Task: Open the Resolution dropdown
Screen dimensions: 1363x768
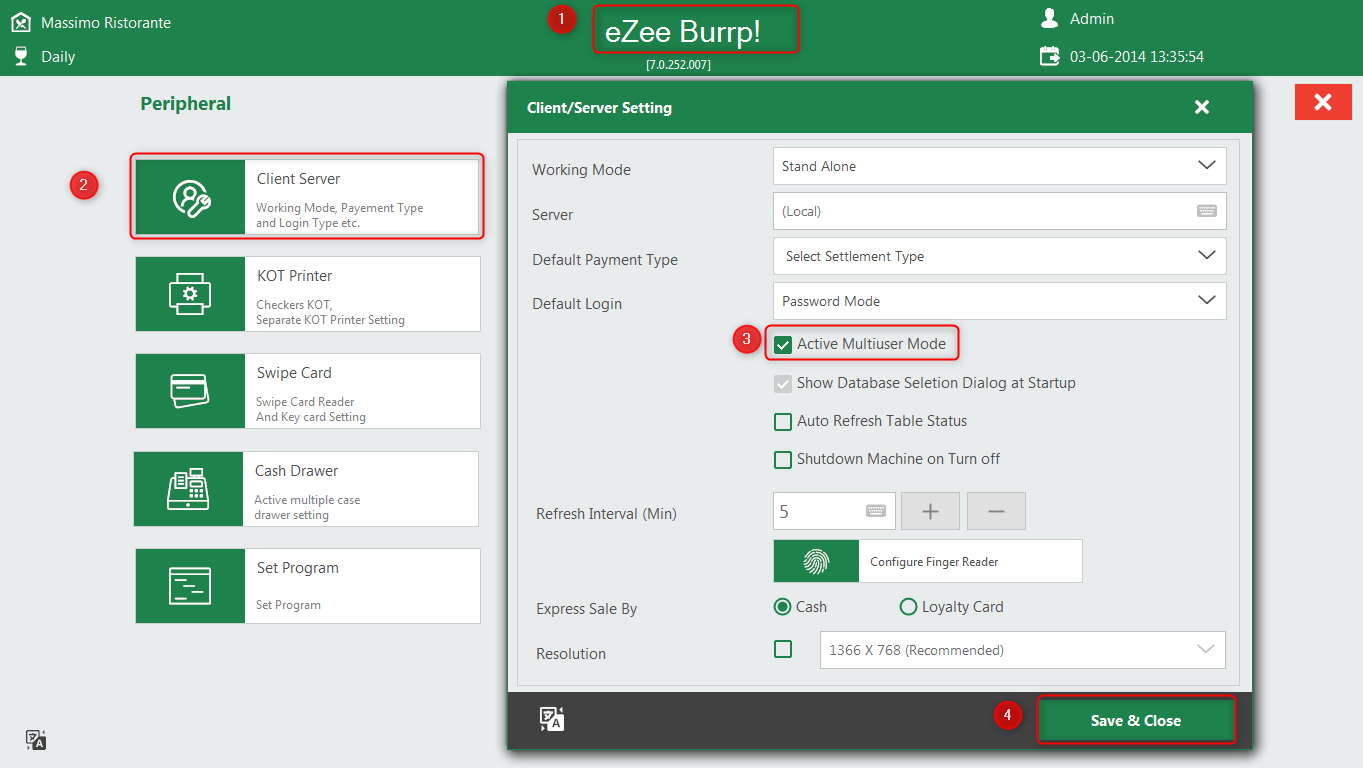Action: pyautogui.click(x=1023, y=650)
